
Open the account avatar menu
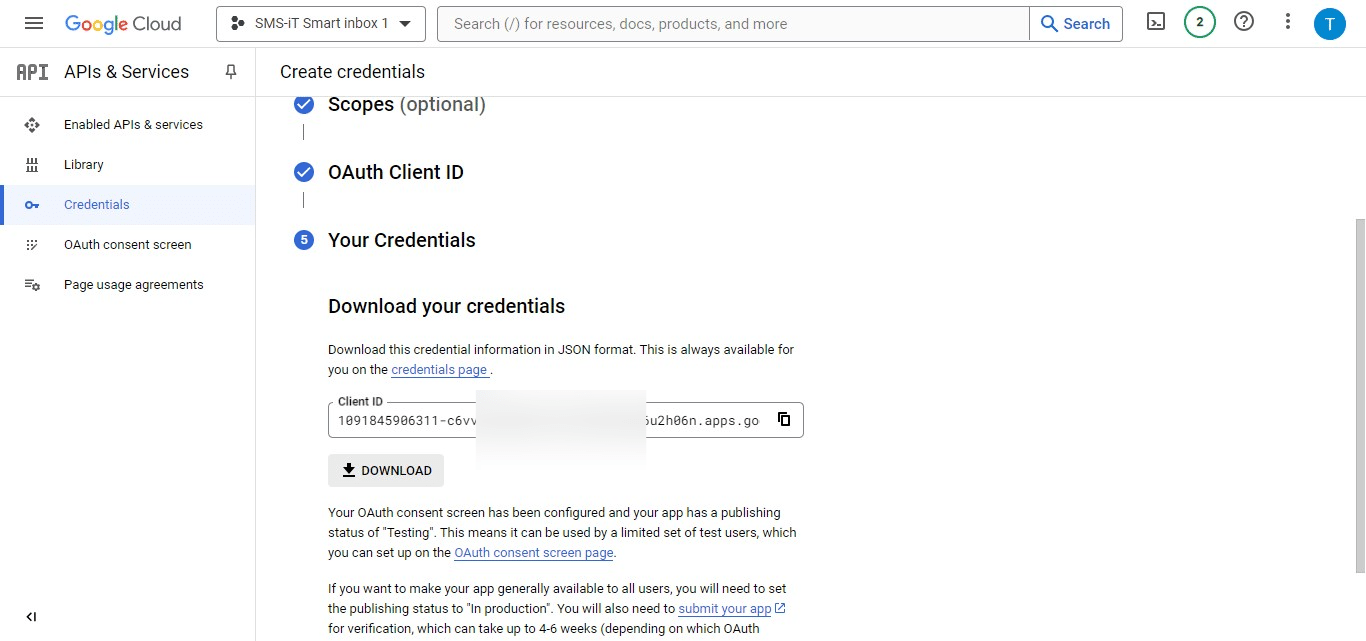(1330, 22)
